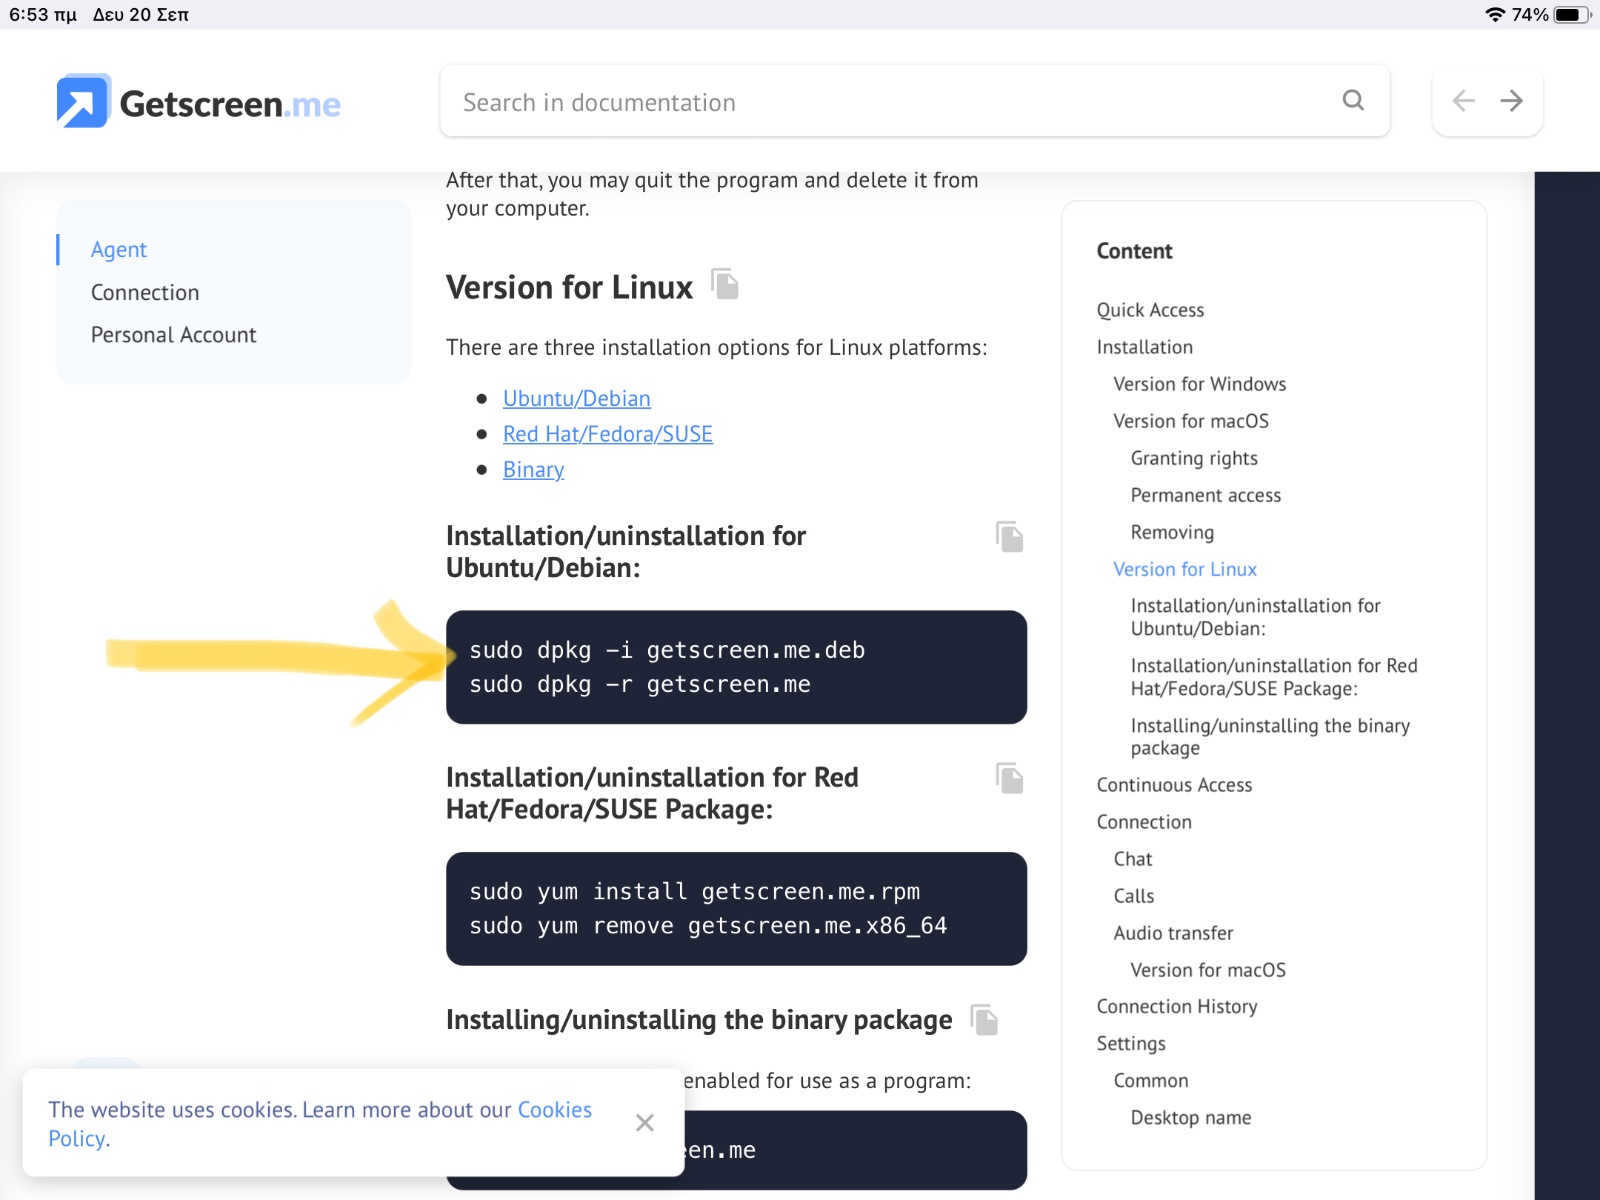
Task: Click the sudo dpkg -i getscreen.me.deb line
Action: pos(667,650)
